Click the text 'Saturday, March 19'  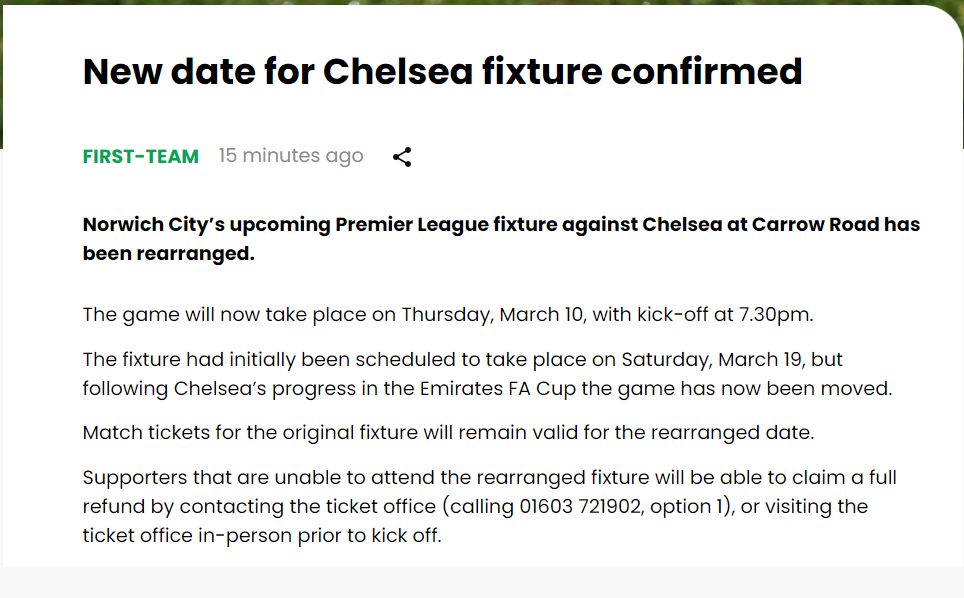pos(705,359)
